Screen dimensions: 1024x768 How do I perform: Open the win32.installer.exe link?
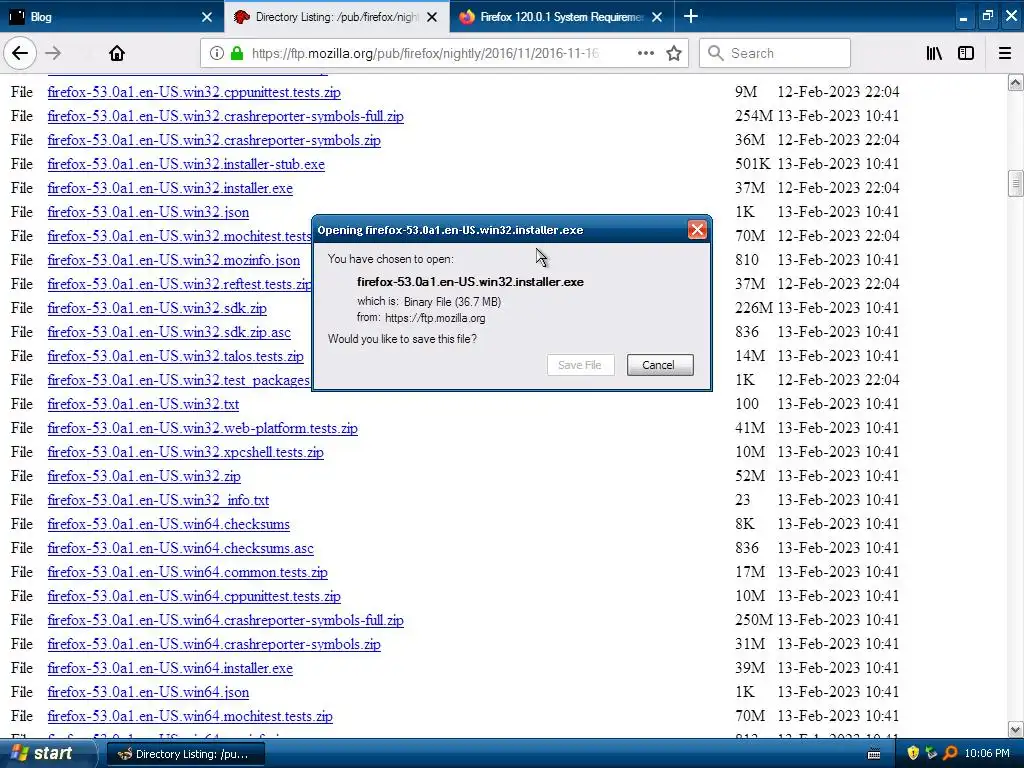point(170,188)
